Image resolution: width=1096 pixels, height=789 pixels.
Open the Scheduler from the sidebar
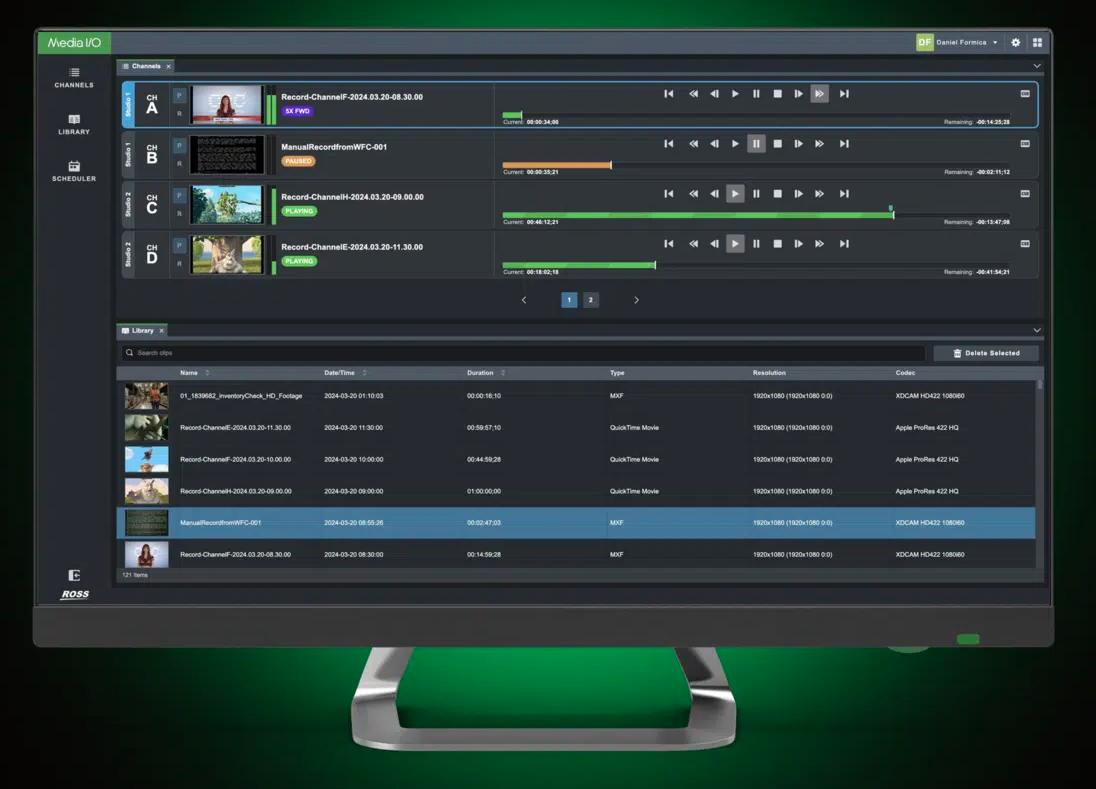pos(74,170)
